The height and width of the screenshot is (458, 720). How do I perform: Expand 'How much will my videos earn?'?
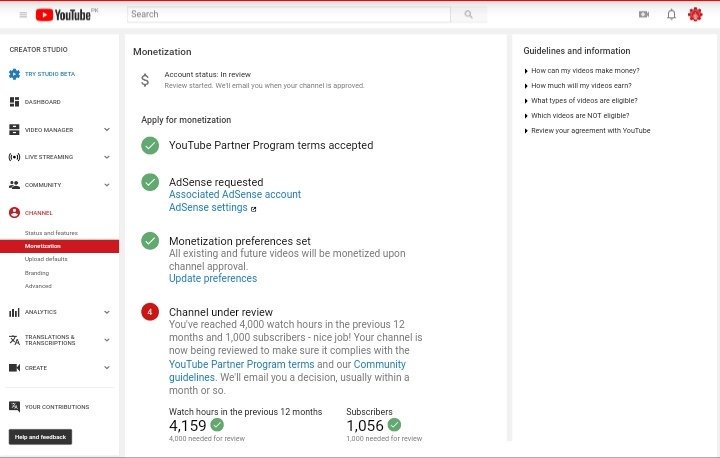pyautogui.click(x=578, y=86)
